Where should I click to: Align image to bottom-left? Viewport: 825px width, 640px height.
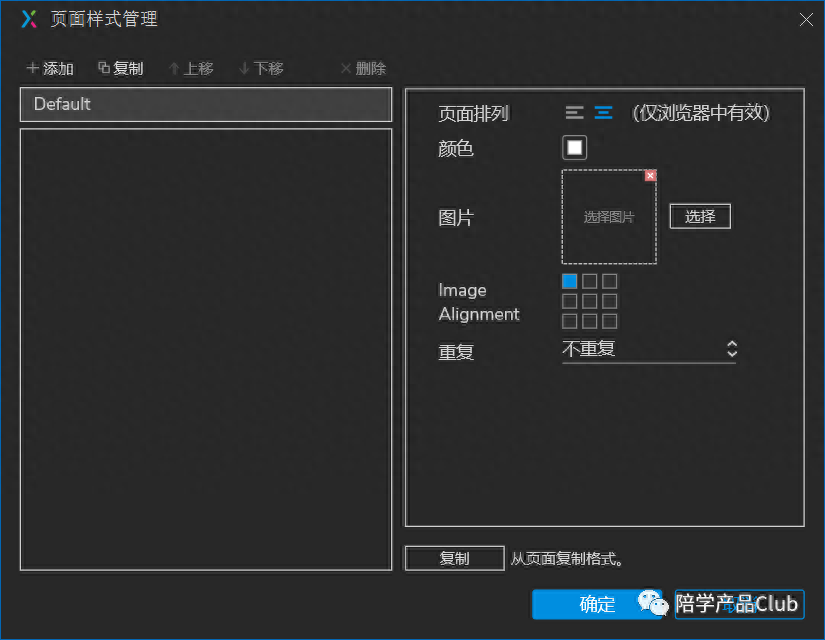point(569,321)
